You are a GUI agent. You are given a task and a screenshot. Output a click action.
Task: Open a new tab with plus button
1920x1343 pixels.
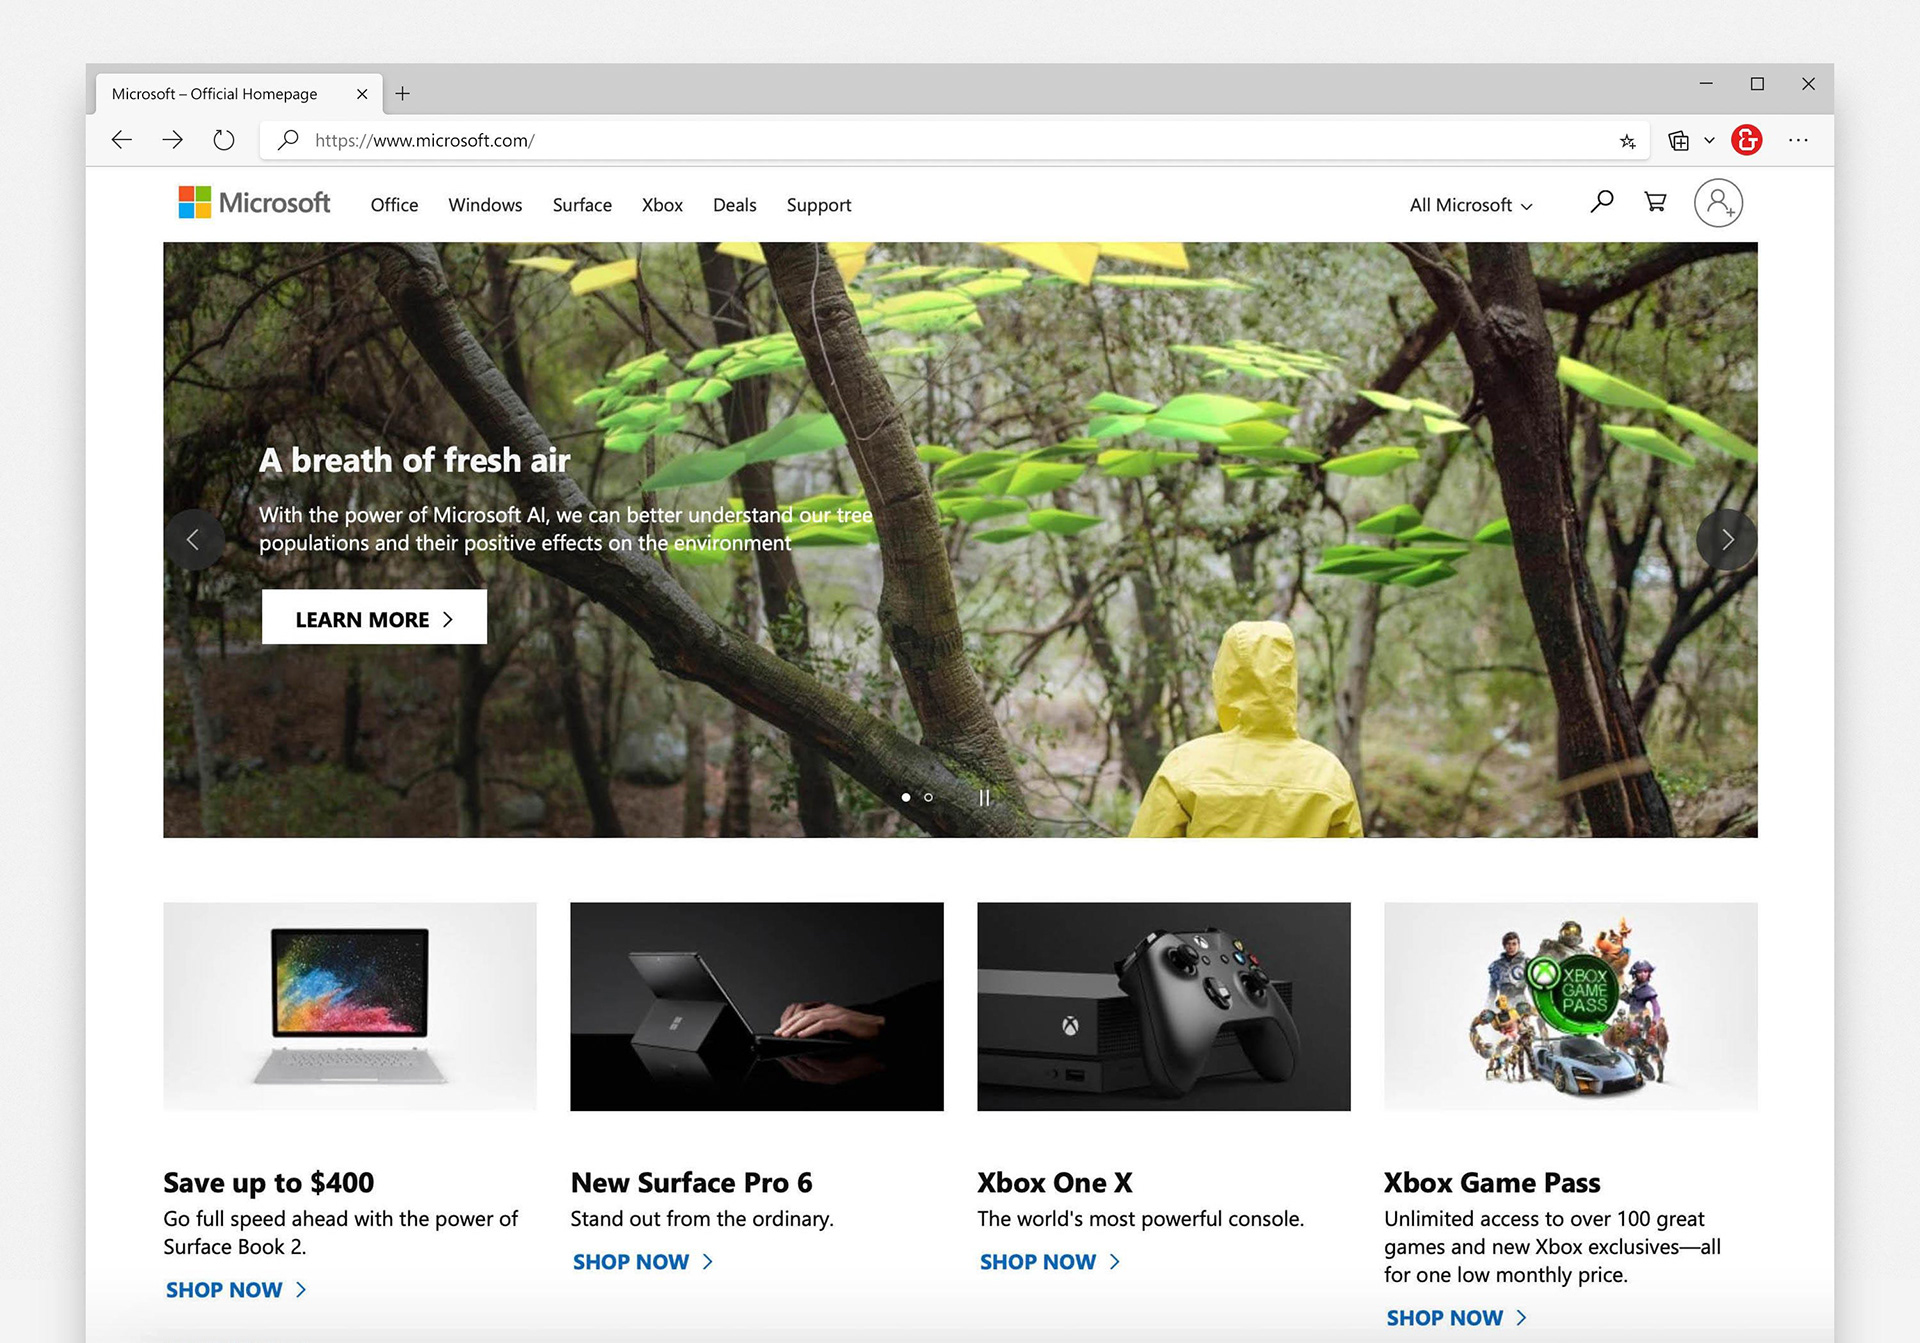point(402,93)
